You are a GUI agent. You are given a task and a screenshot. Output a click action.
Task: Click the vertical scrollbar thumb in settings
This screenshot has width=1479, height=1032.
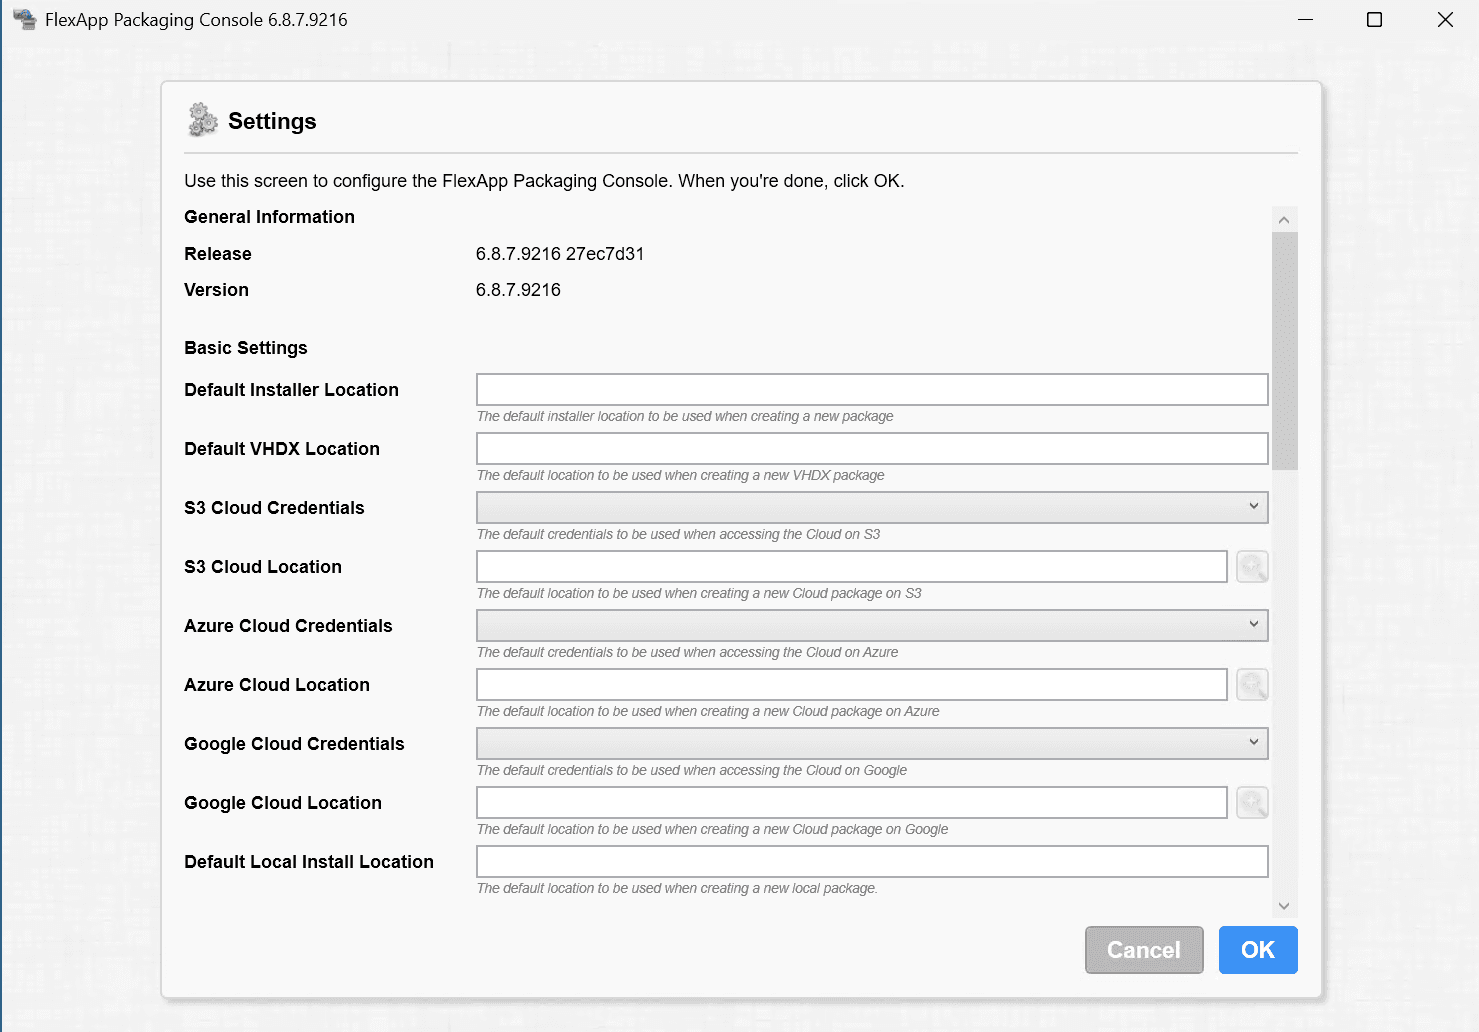pyautogui.click(x=1284, y=350)
